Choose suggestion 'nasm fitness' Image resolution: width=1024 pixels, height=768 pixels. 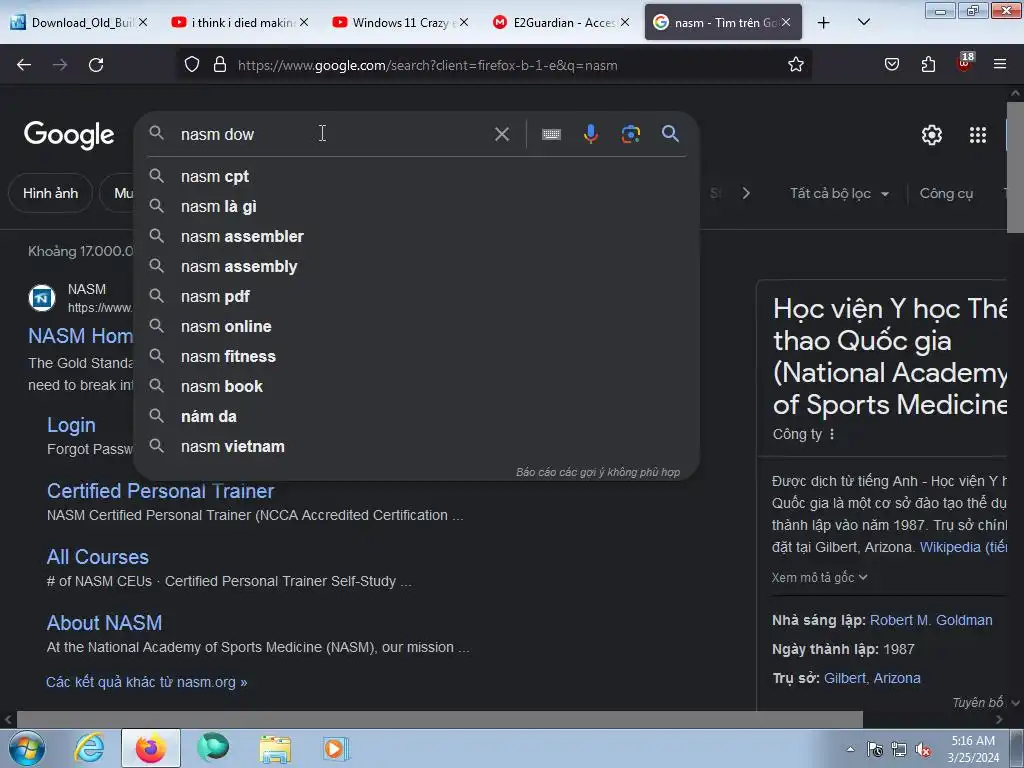[417, 357]
